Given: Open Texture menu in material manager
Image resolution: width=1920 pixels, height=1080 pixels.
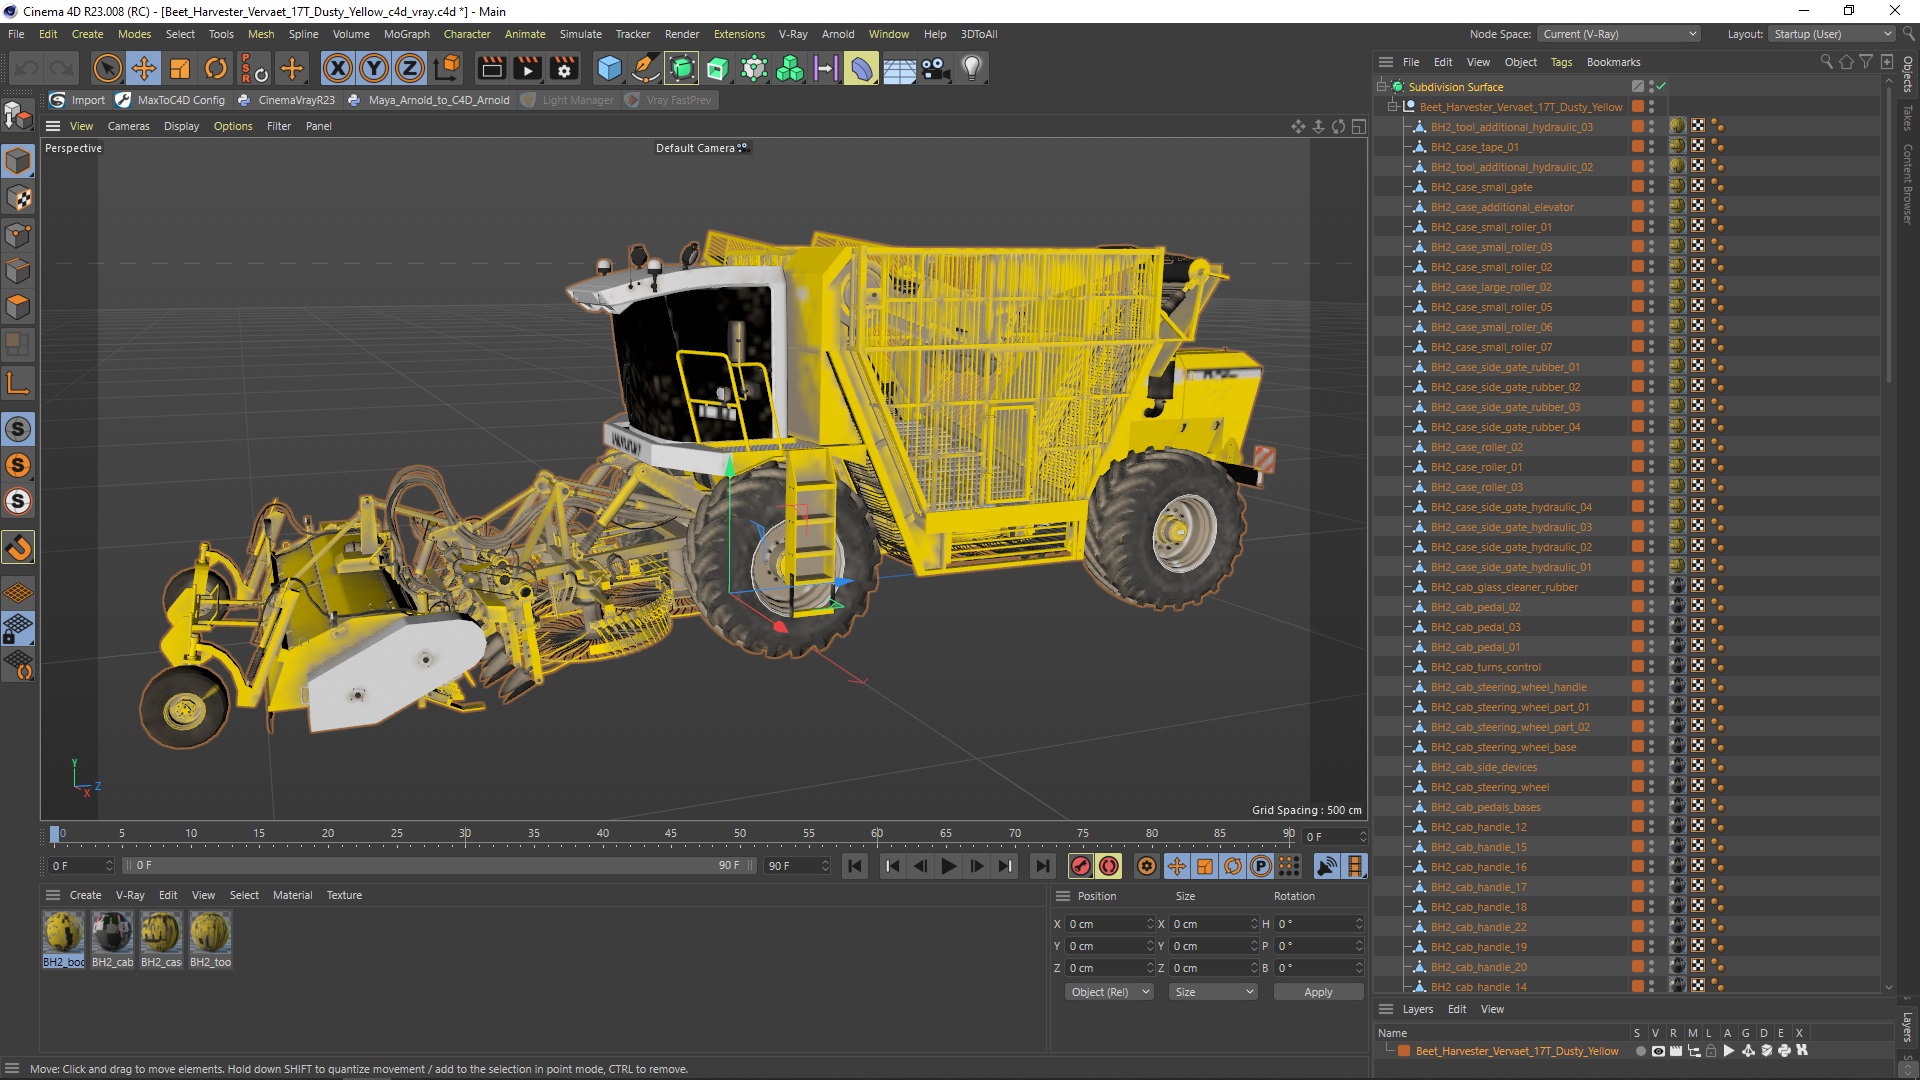Looking at the screenshot, I should [x=344, y=895].
